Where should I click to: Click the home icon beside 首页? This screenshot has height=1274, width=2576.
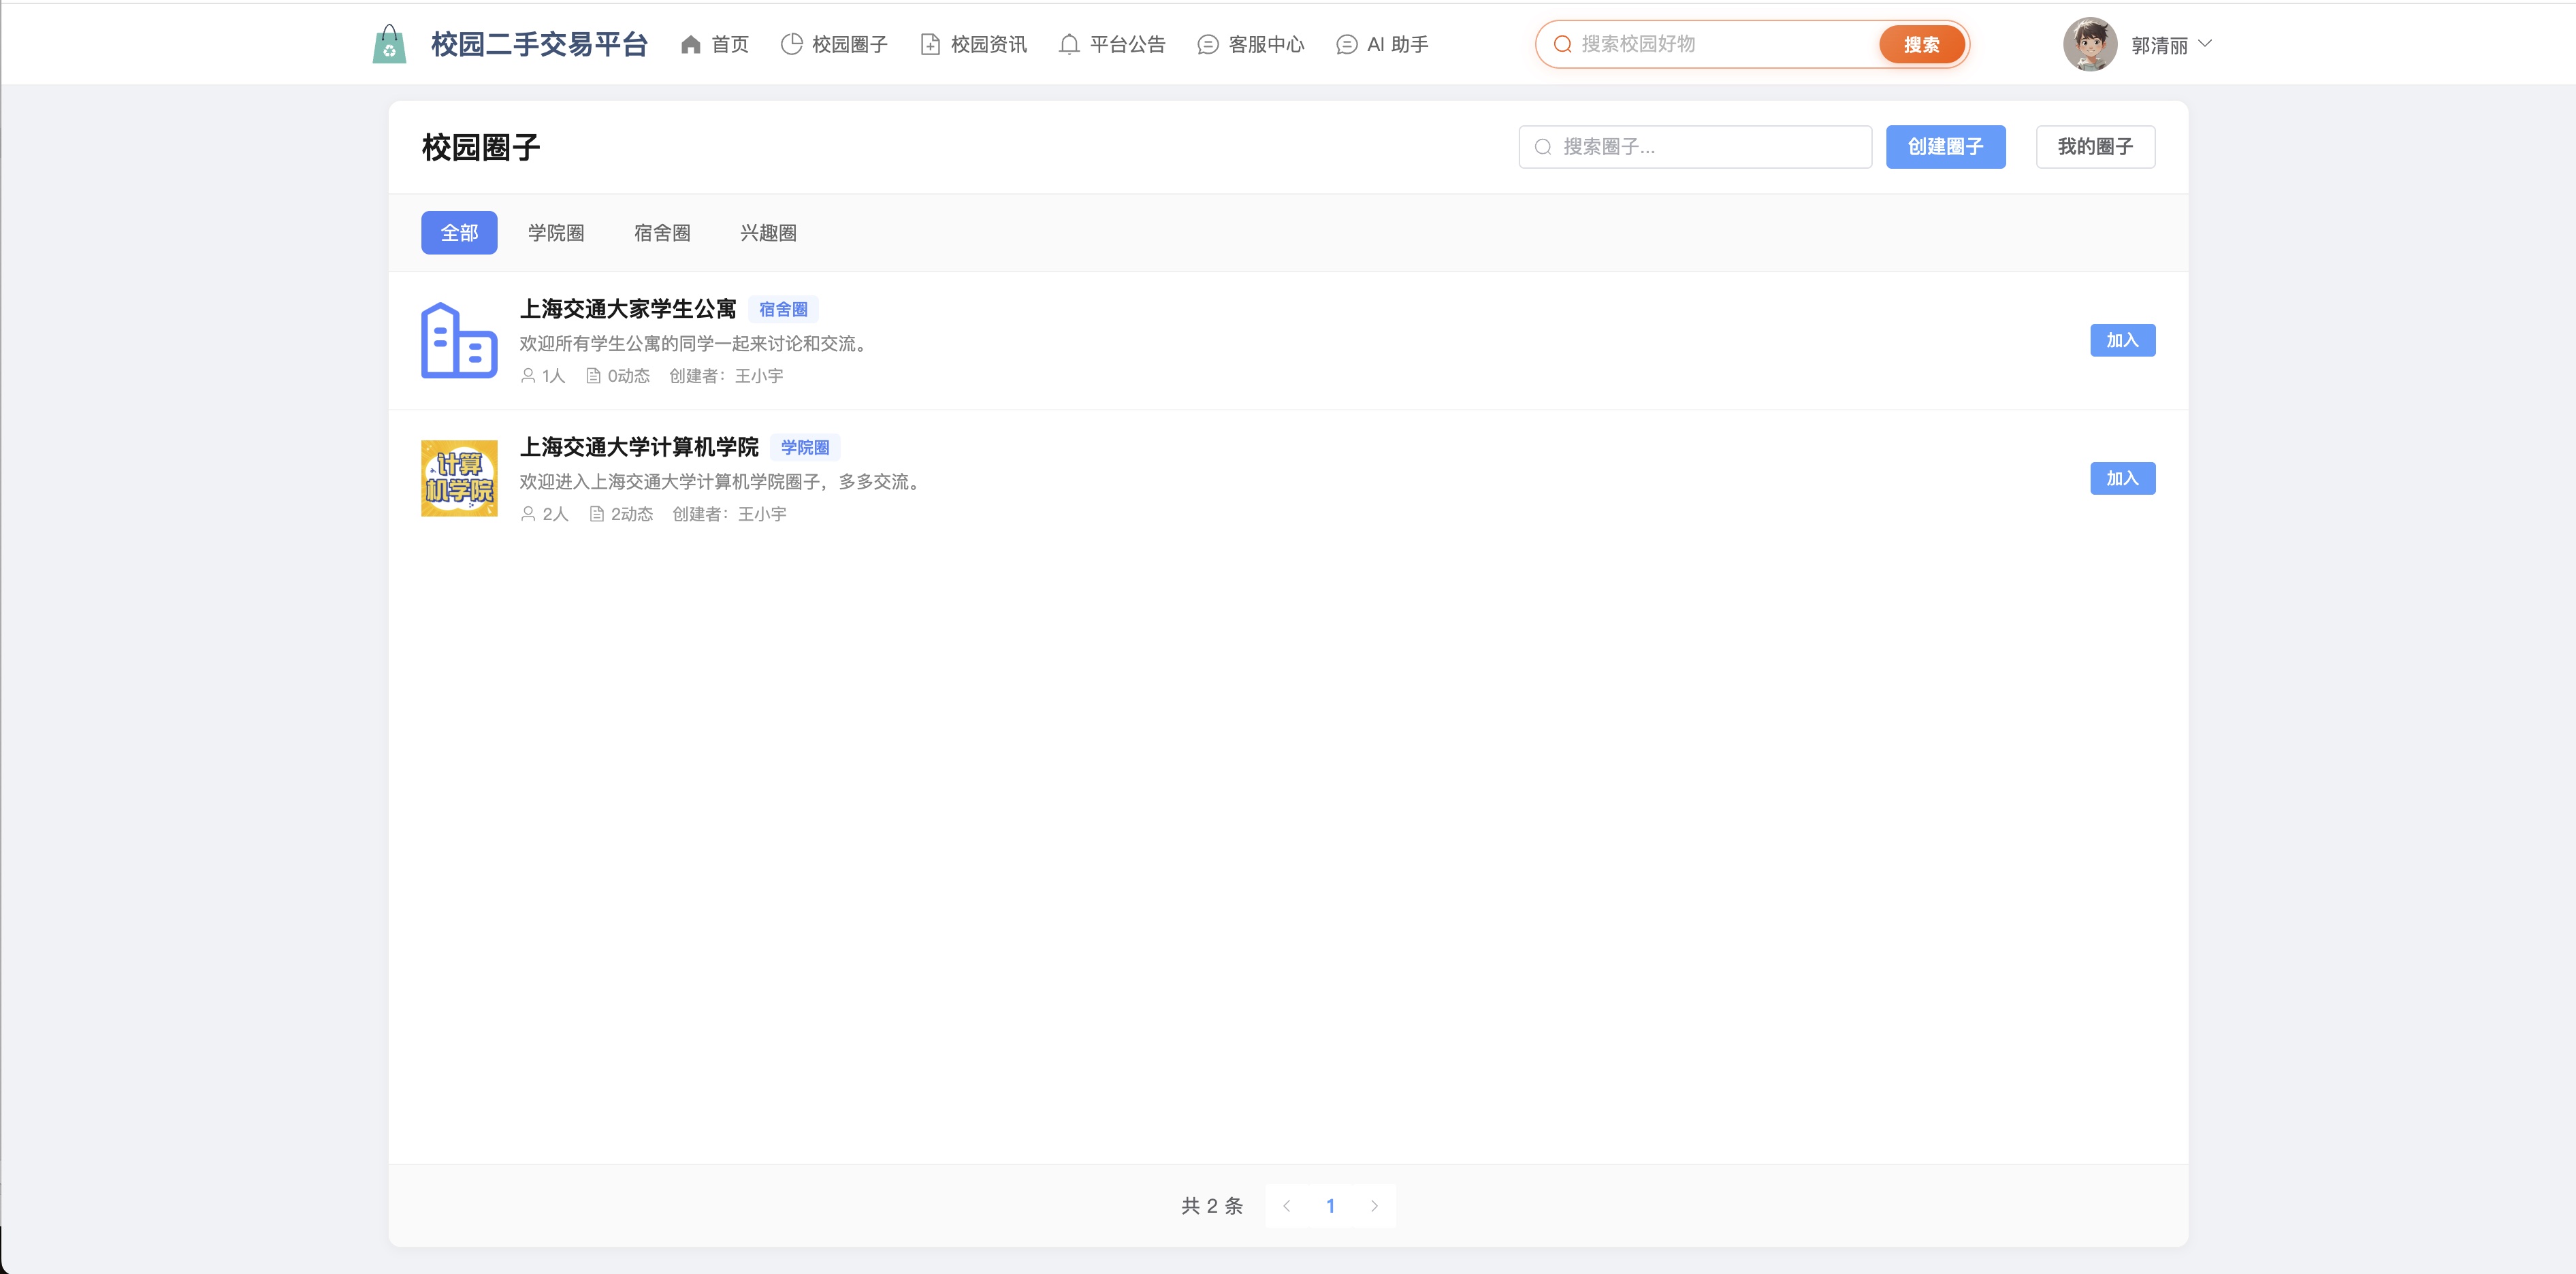[x=690, y=44]
